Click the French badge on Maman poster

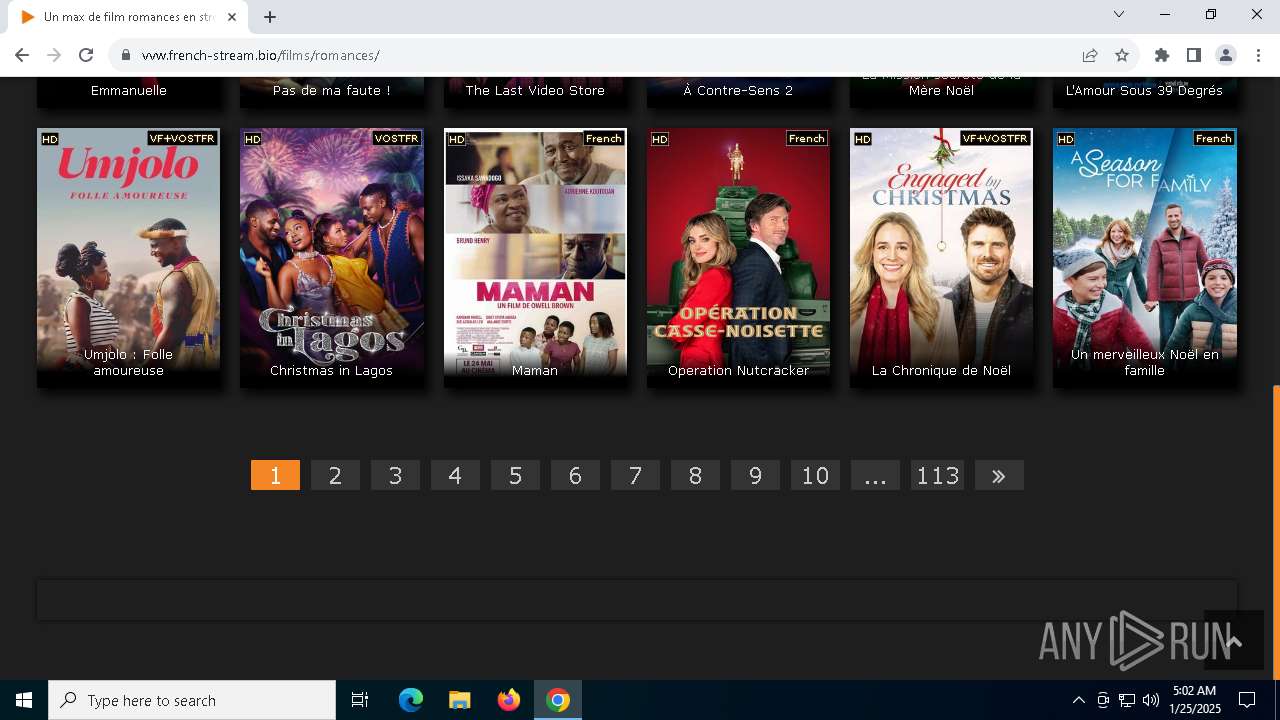coord(603,138)
